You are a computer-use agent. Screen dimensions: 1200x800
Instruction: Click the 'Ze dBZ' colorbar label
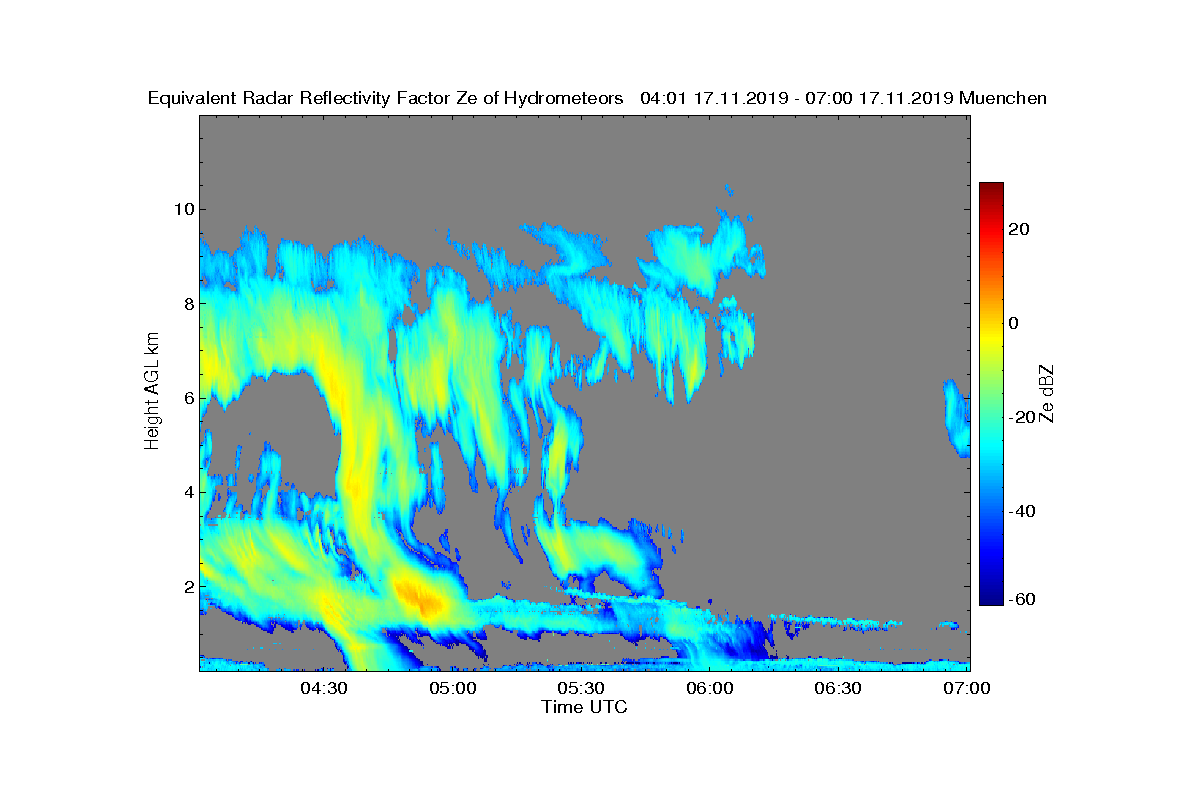pyautogui.click(x=1048, y=394)
